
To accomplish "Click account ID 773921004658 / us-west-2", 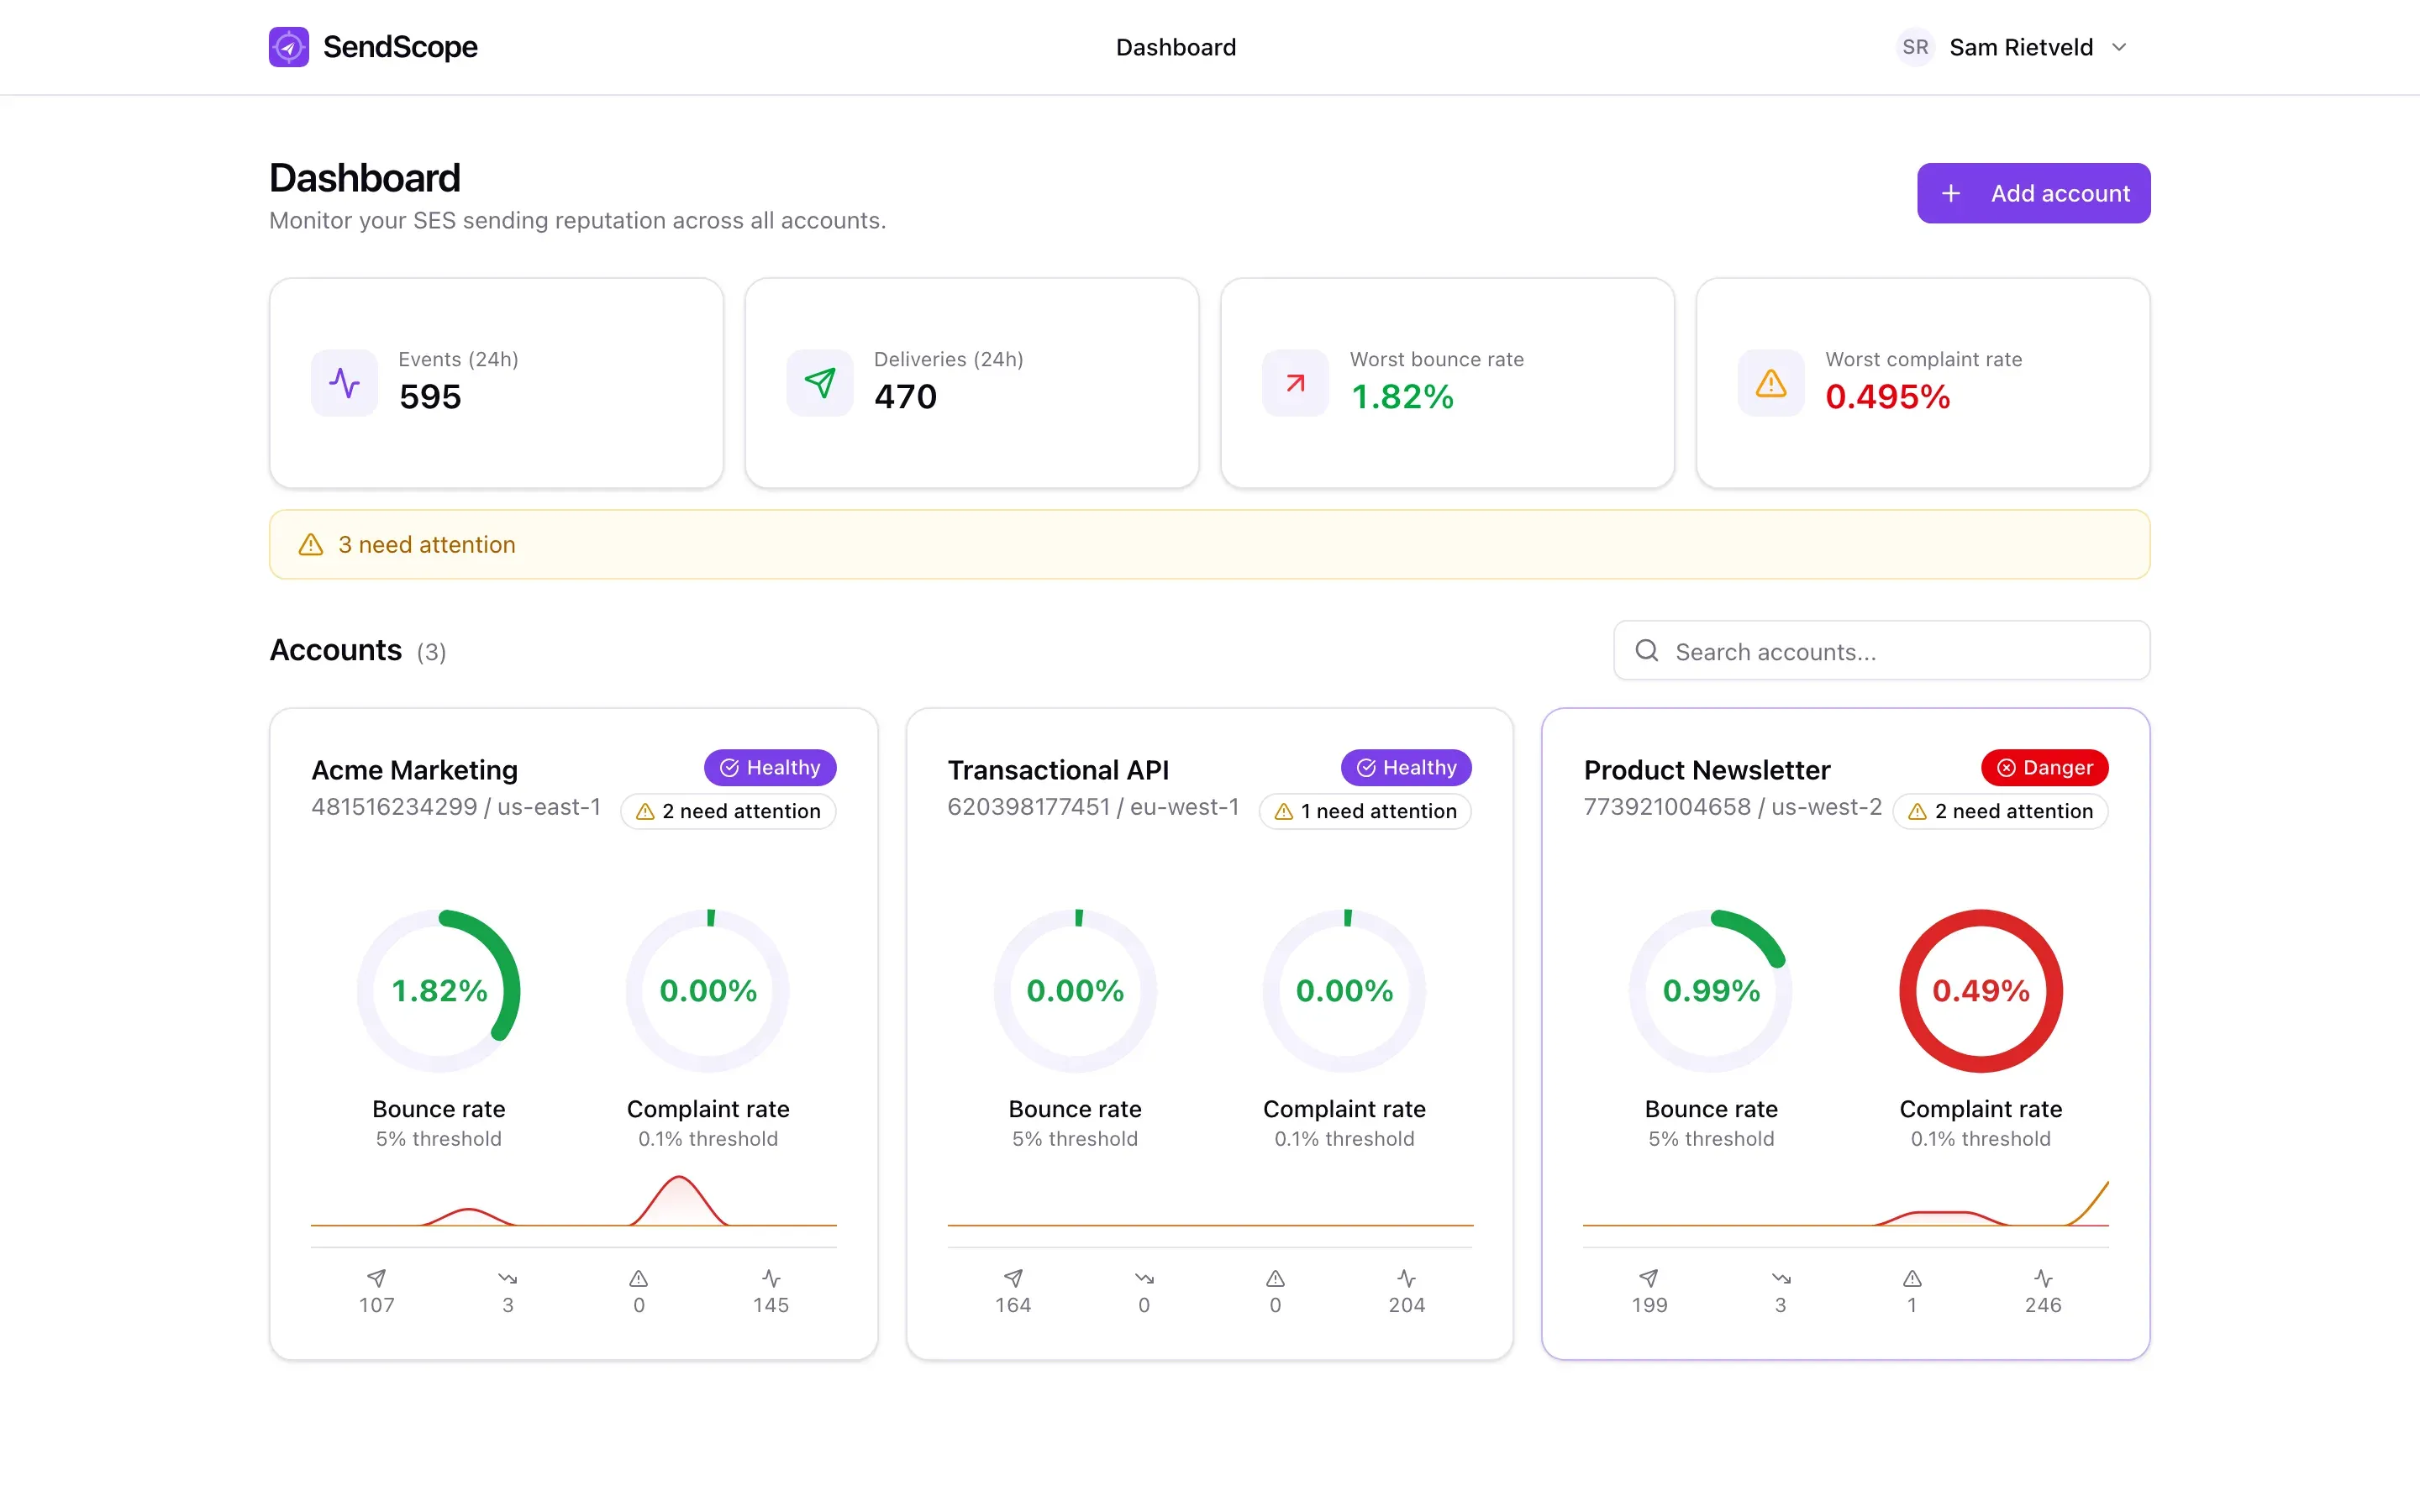I will [1732, 807].
